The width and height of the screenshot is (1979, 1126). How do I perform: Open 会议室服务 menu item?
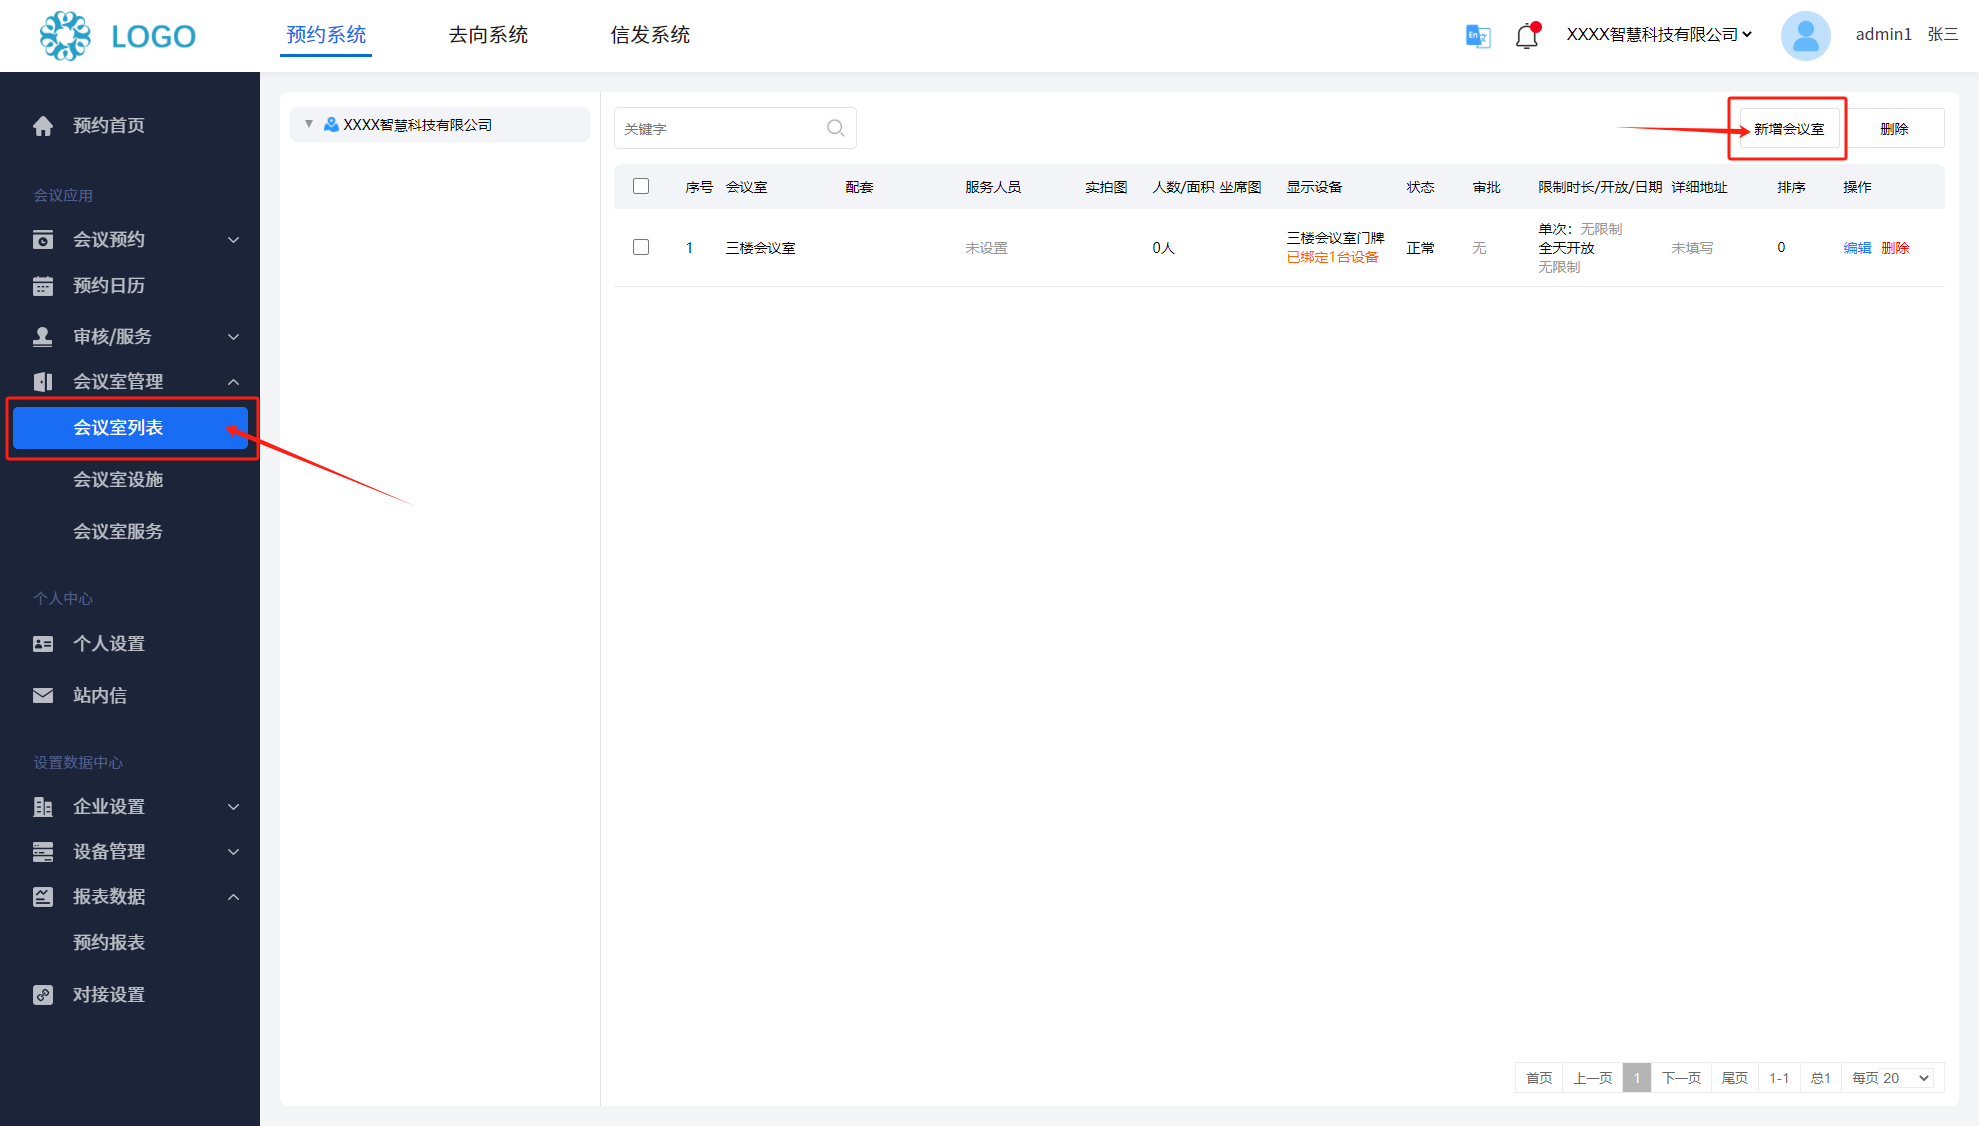coord(118,532)
